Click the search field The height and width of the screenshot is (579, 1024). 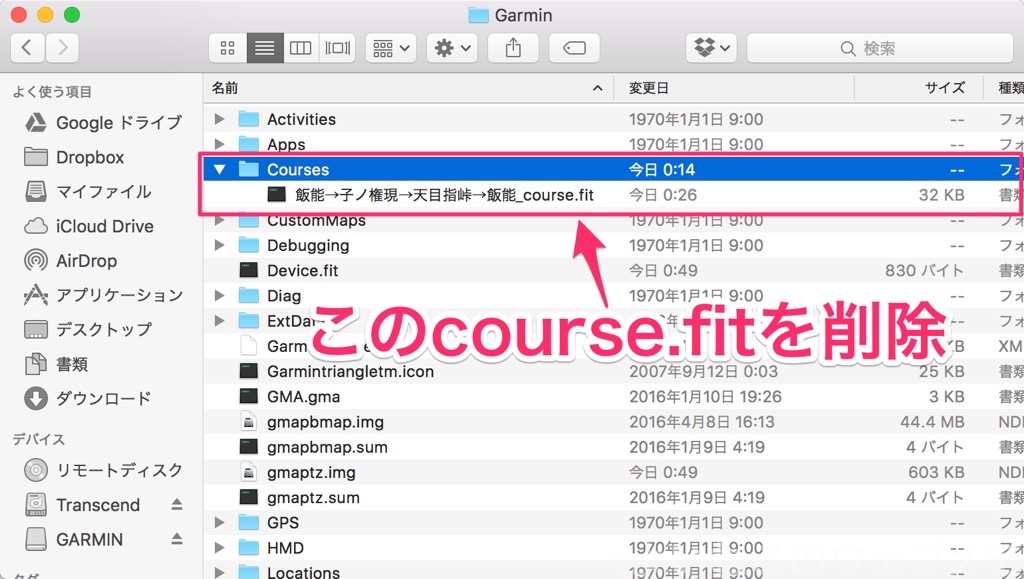[x=880, y=47]
